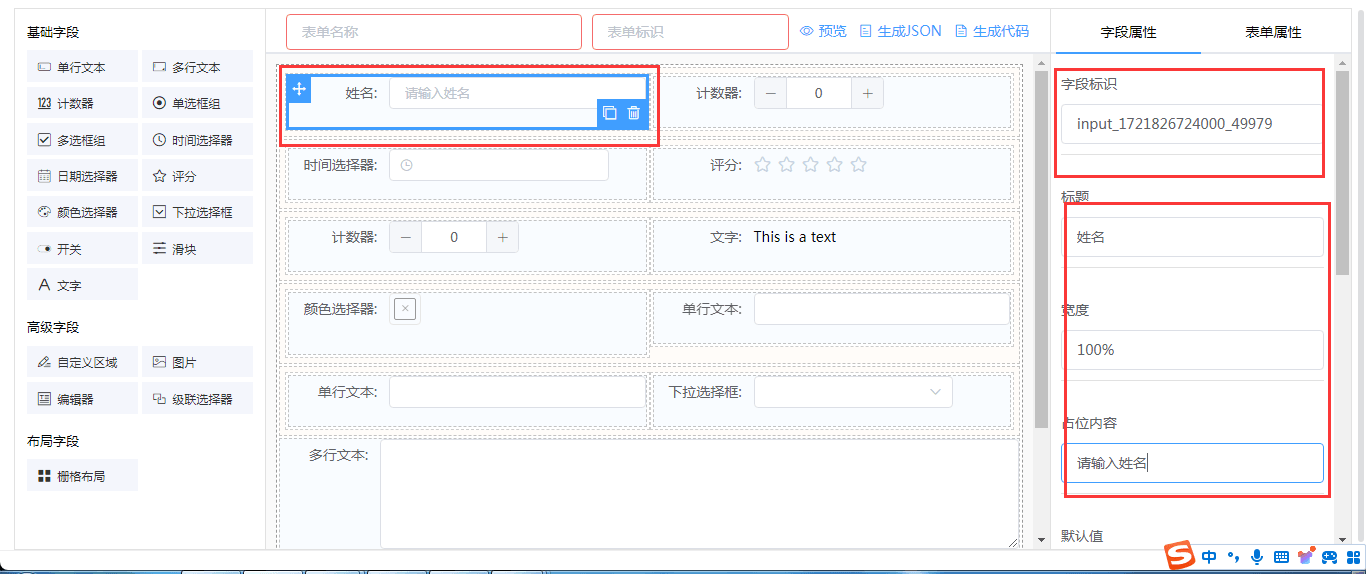Viewport: 1366px width, 574px height.
Task: Click 生成JSON
Action: [900, 31]
